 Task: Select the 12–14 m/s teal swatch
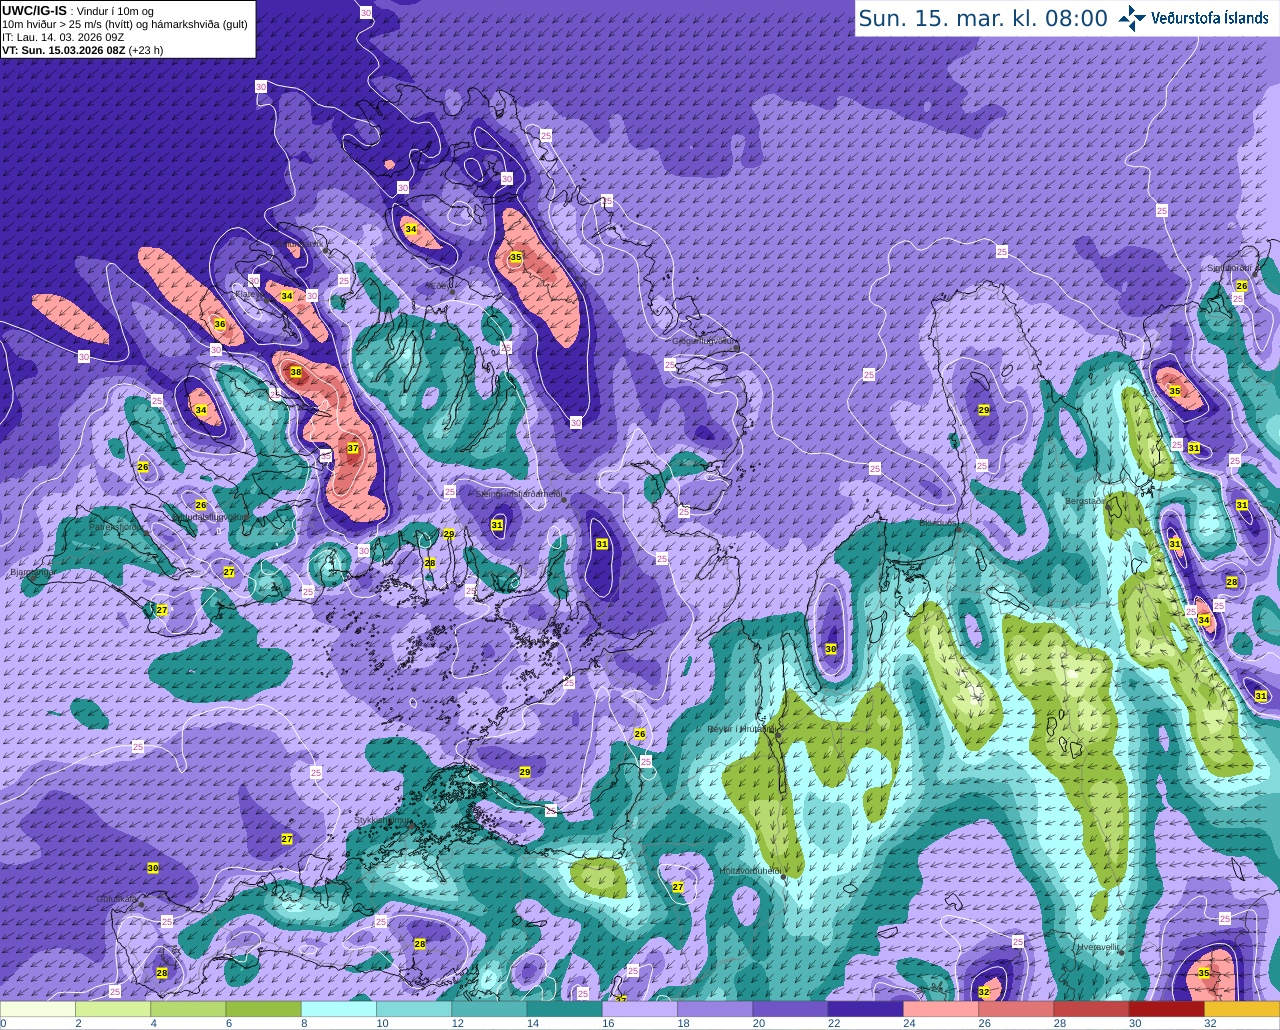489,1009
